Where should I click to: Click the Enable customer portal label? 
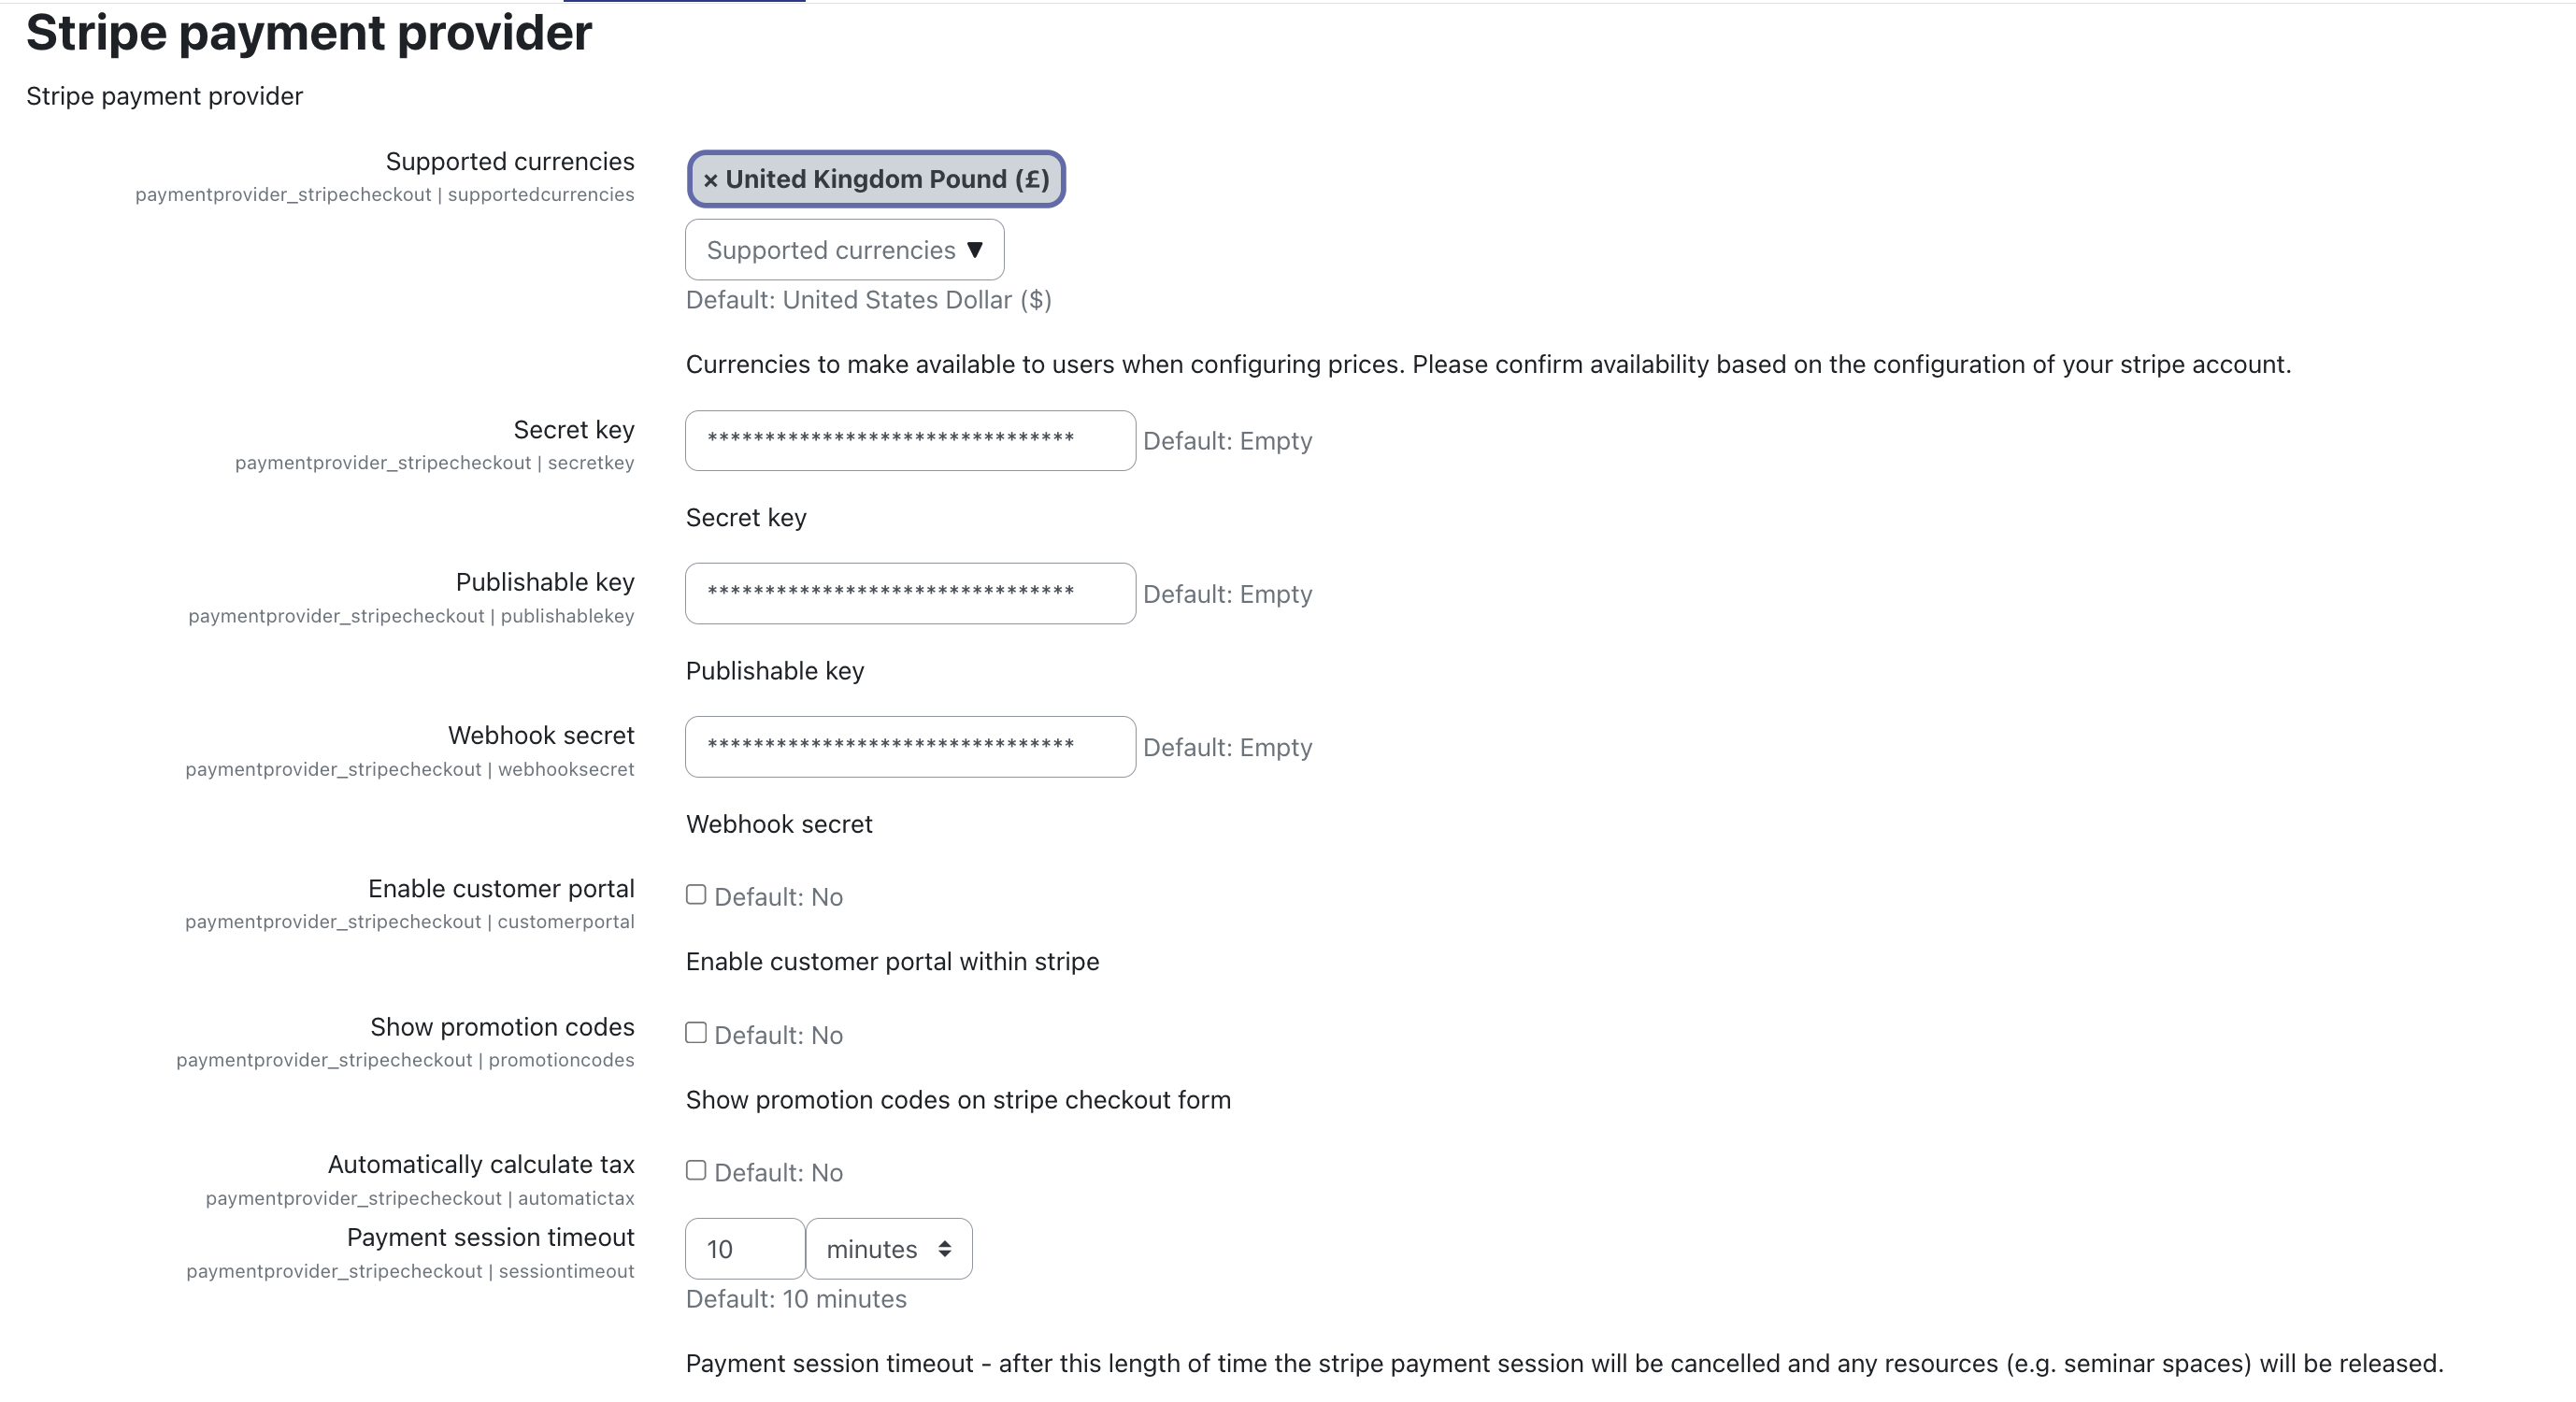[x=501, y=888]
